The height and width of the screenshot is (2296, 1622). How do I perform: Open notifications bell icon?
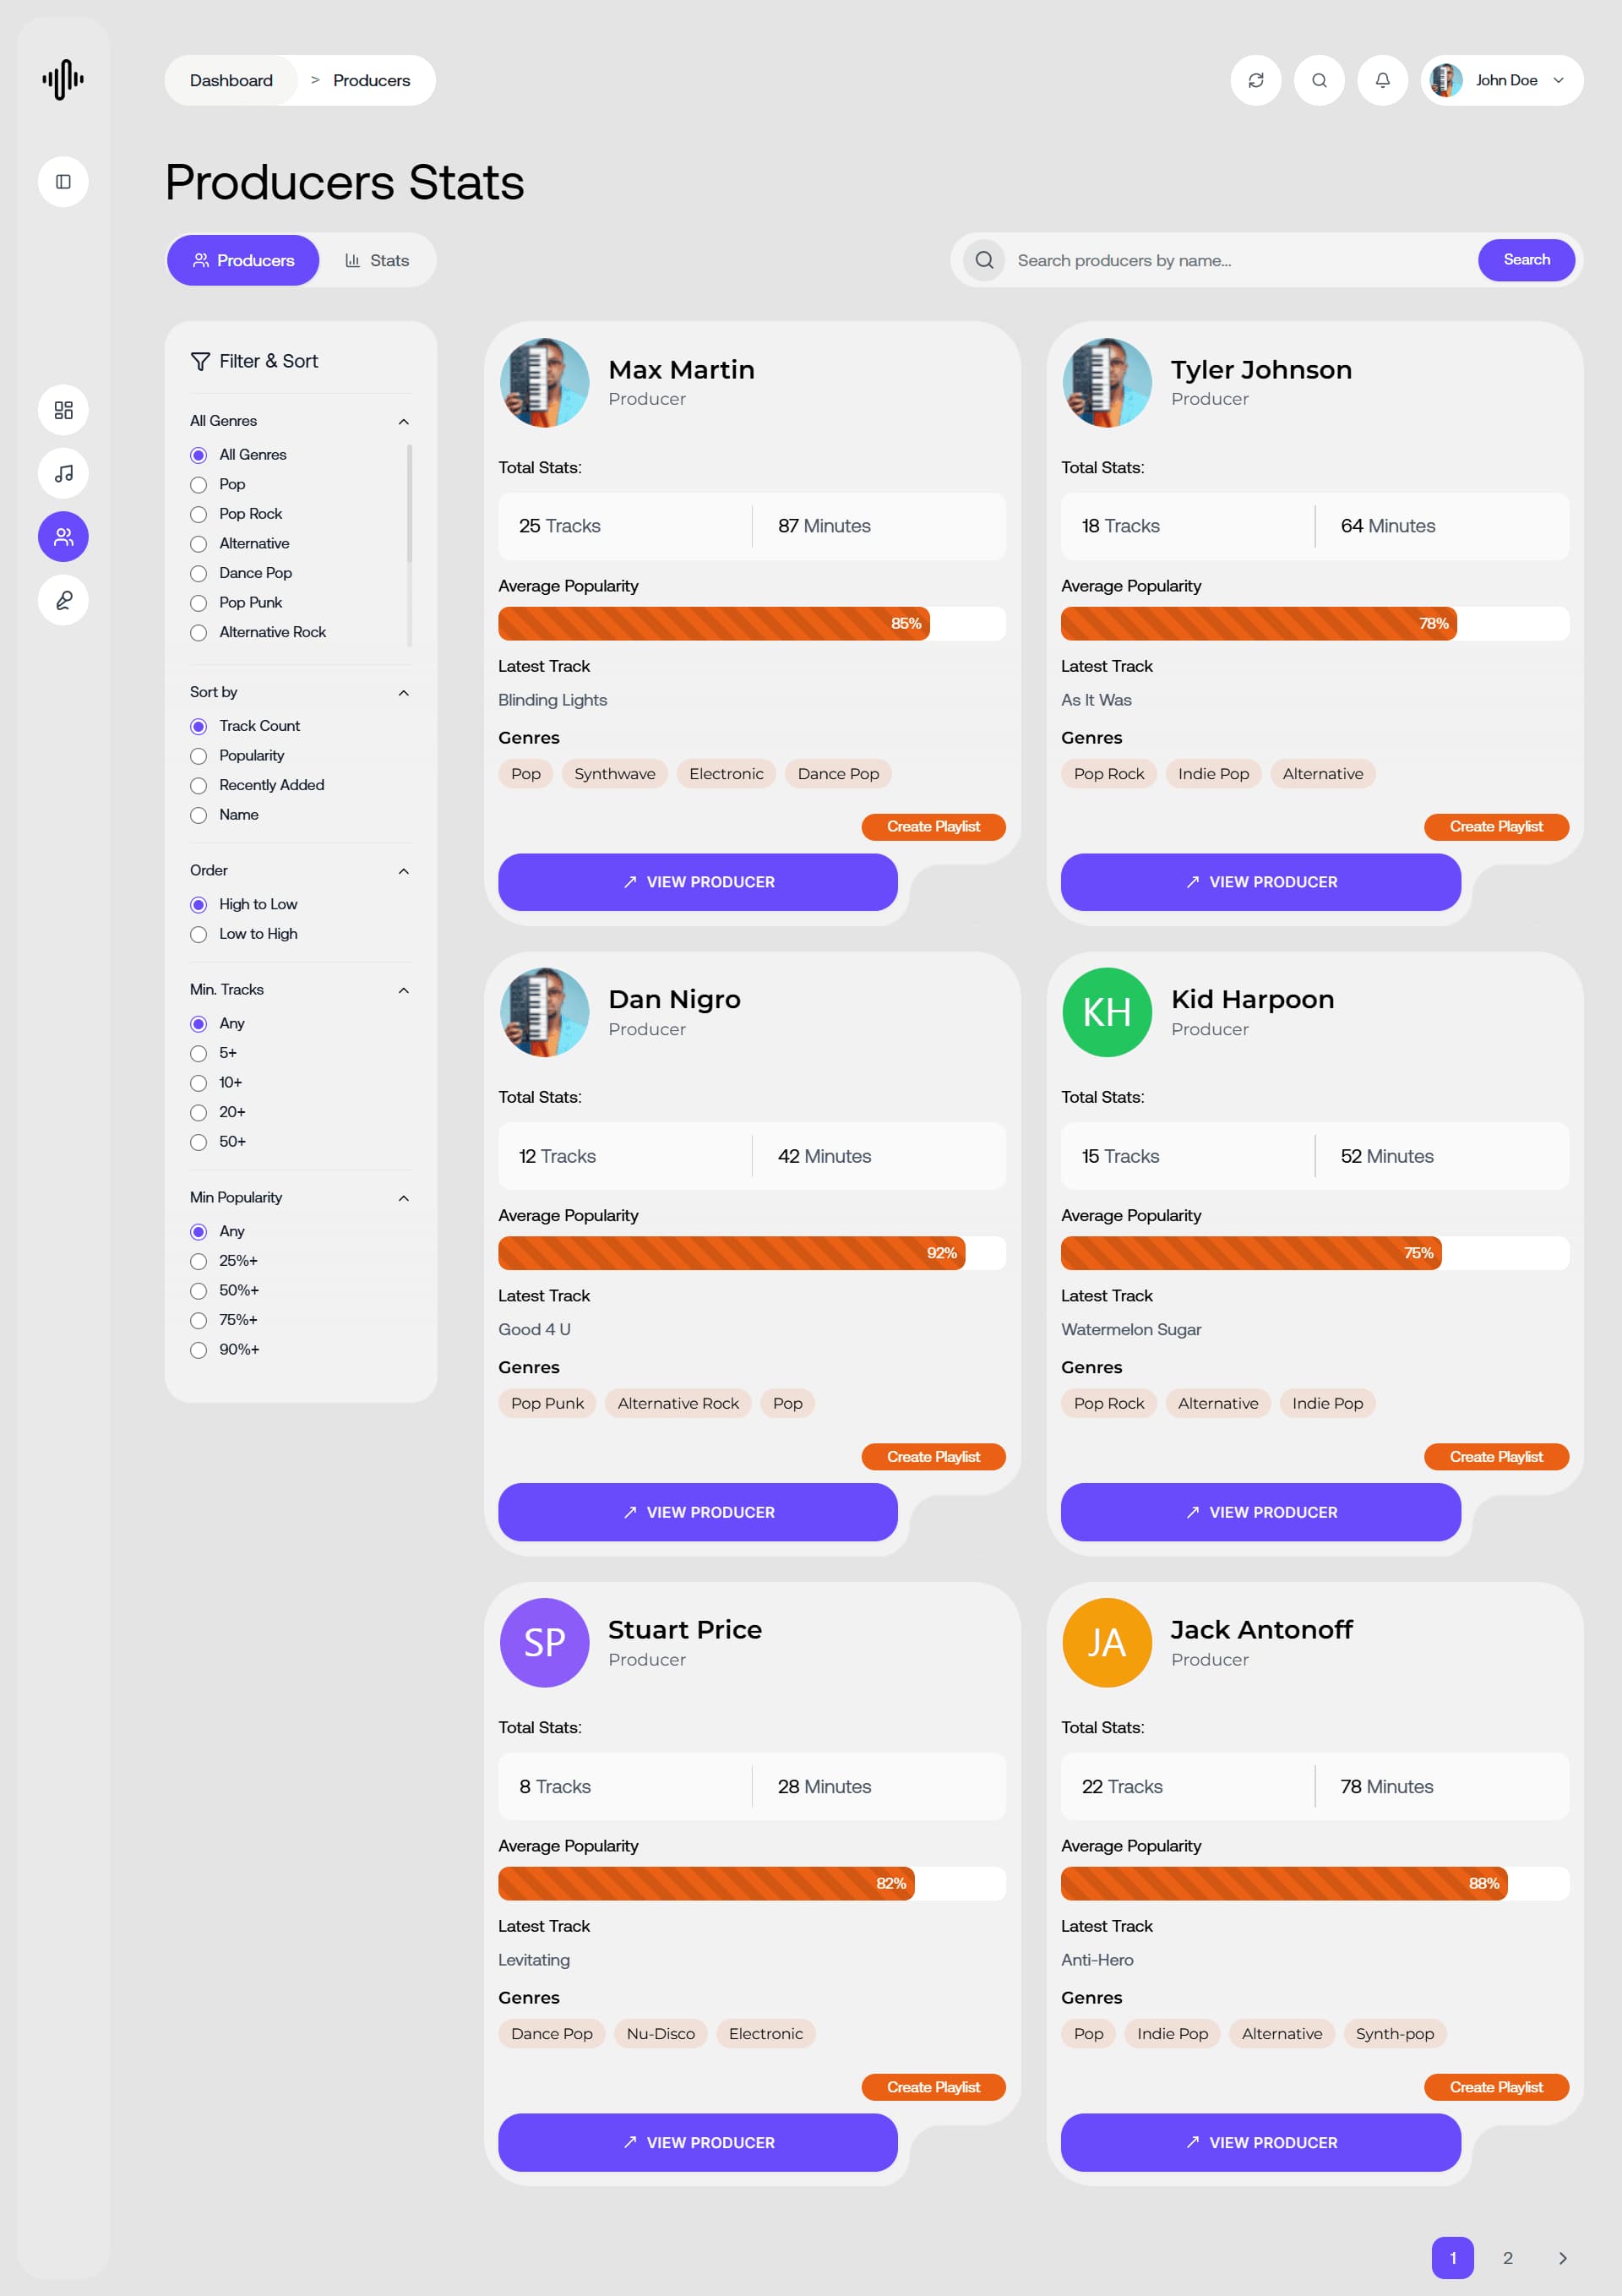pos(1382,80)
